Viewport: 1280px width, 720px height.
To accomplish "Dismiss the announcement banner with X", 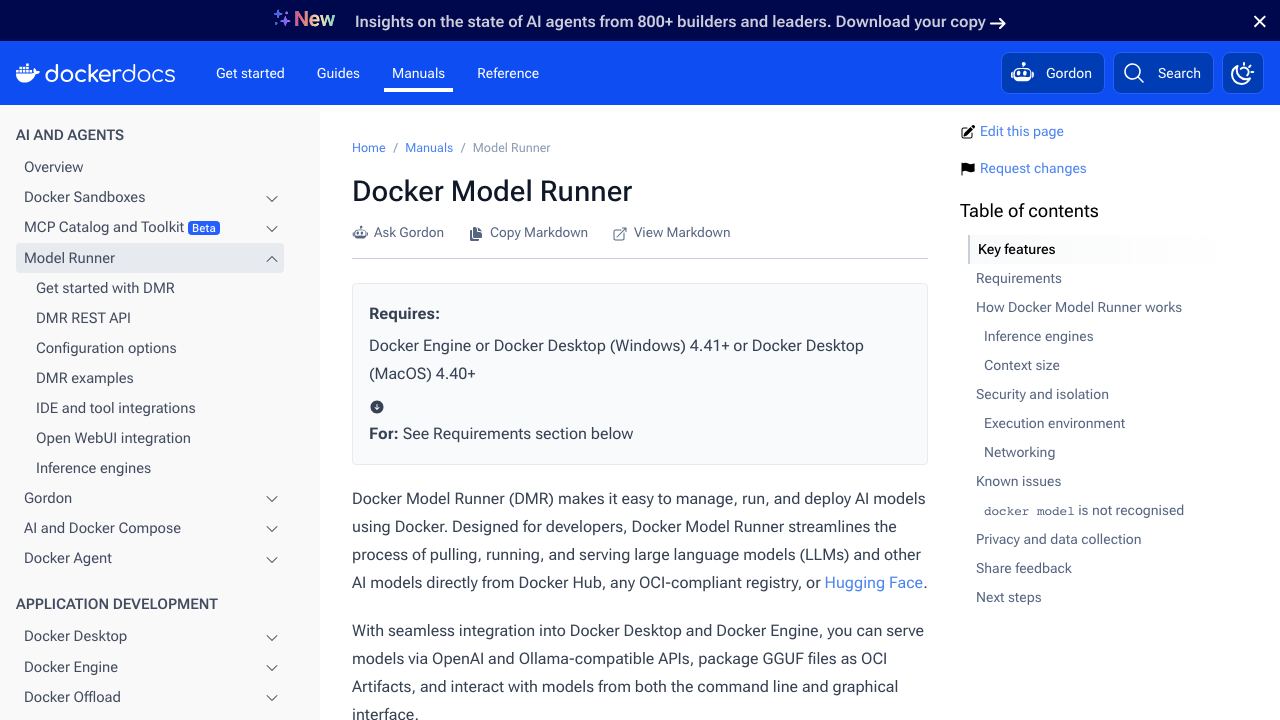I will (x=1260, y=21).
